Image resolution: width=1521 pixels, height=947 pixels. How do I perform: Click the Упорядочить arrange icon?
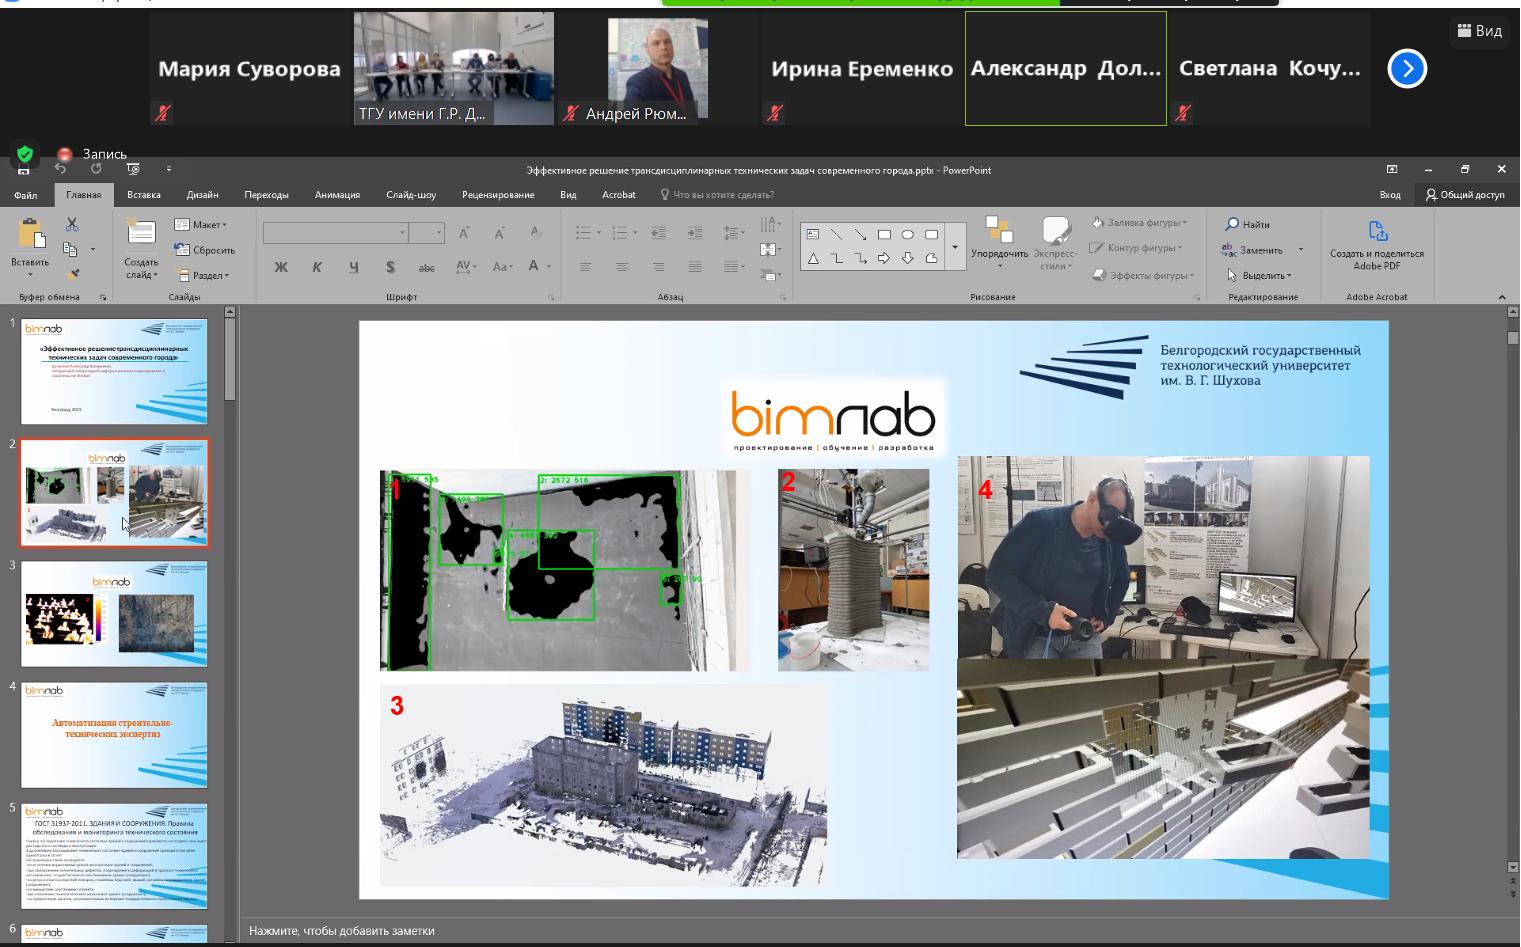tap(998, 230)
